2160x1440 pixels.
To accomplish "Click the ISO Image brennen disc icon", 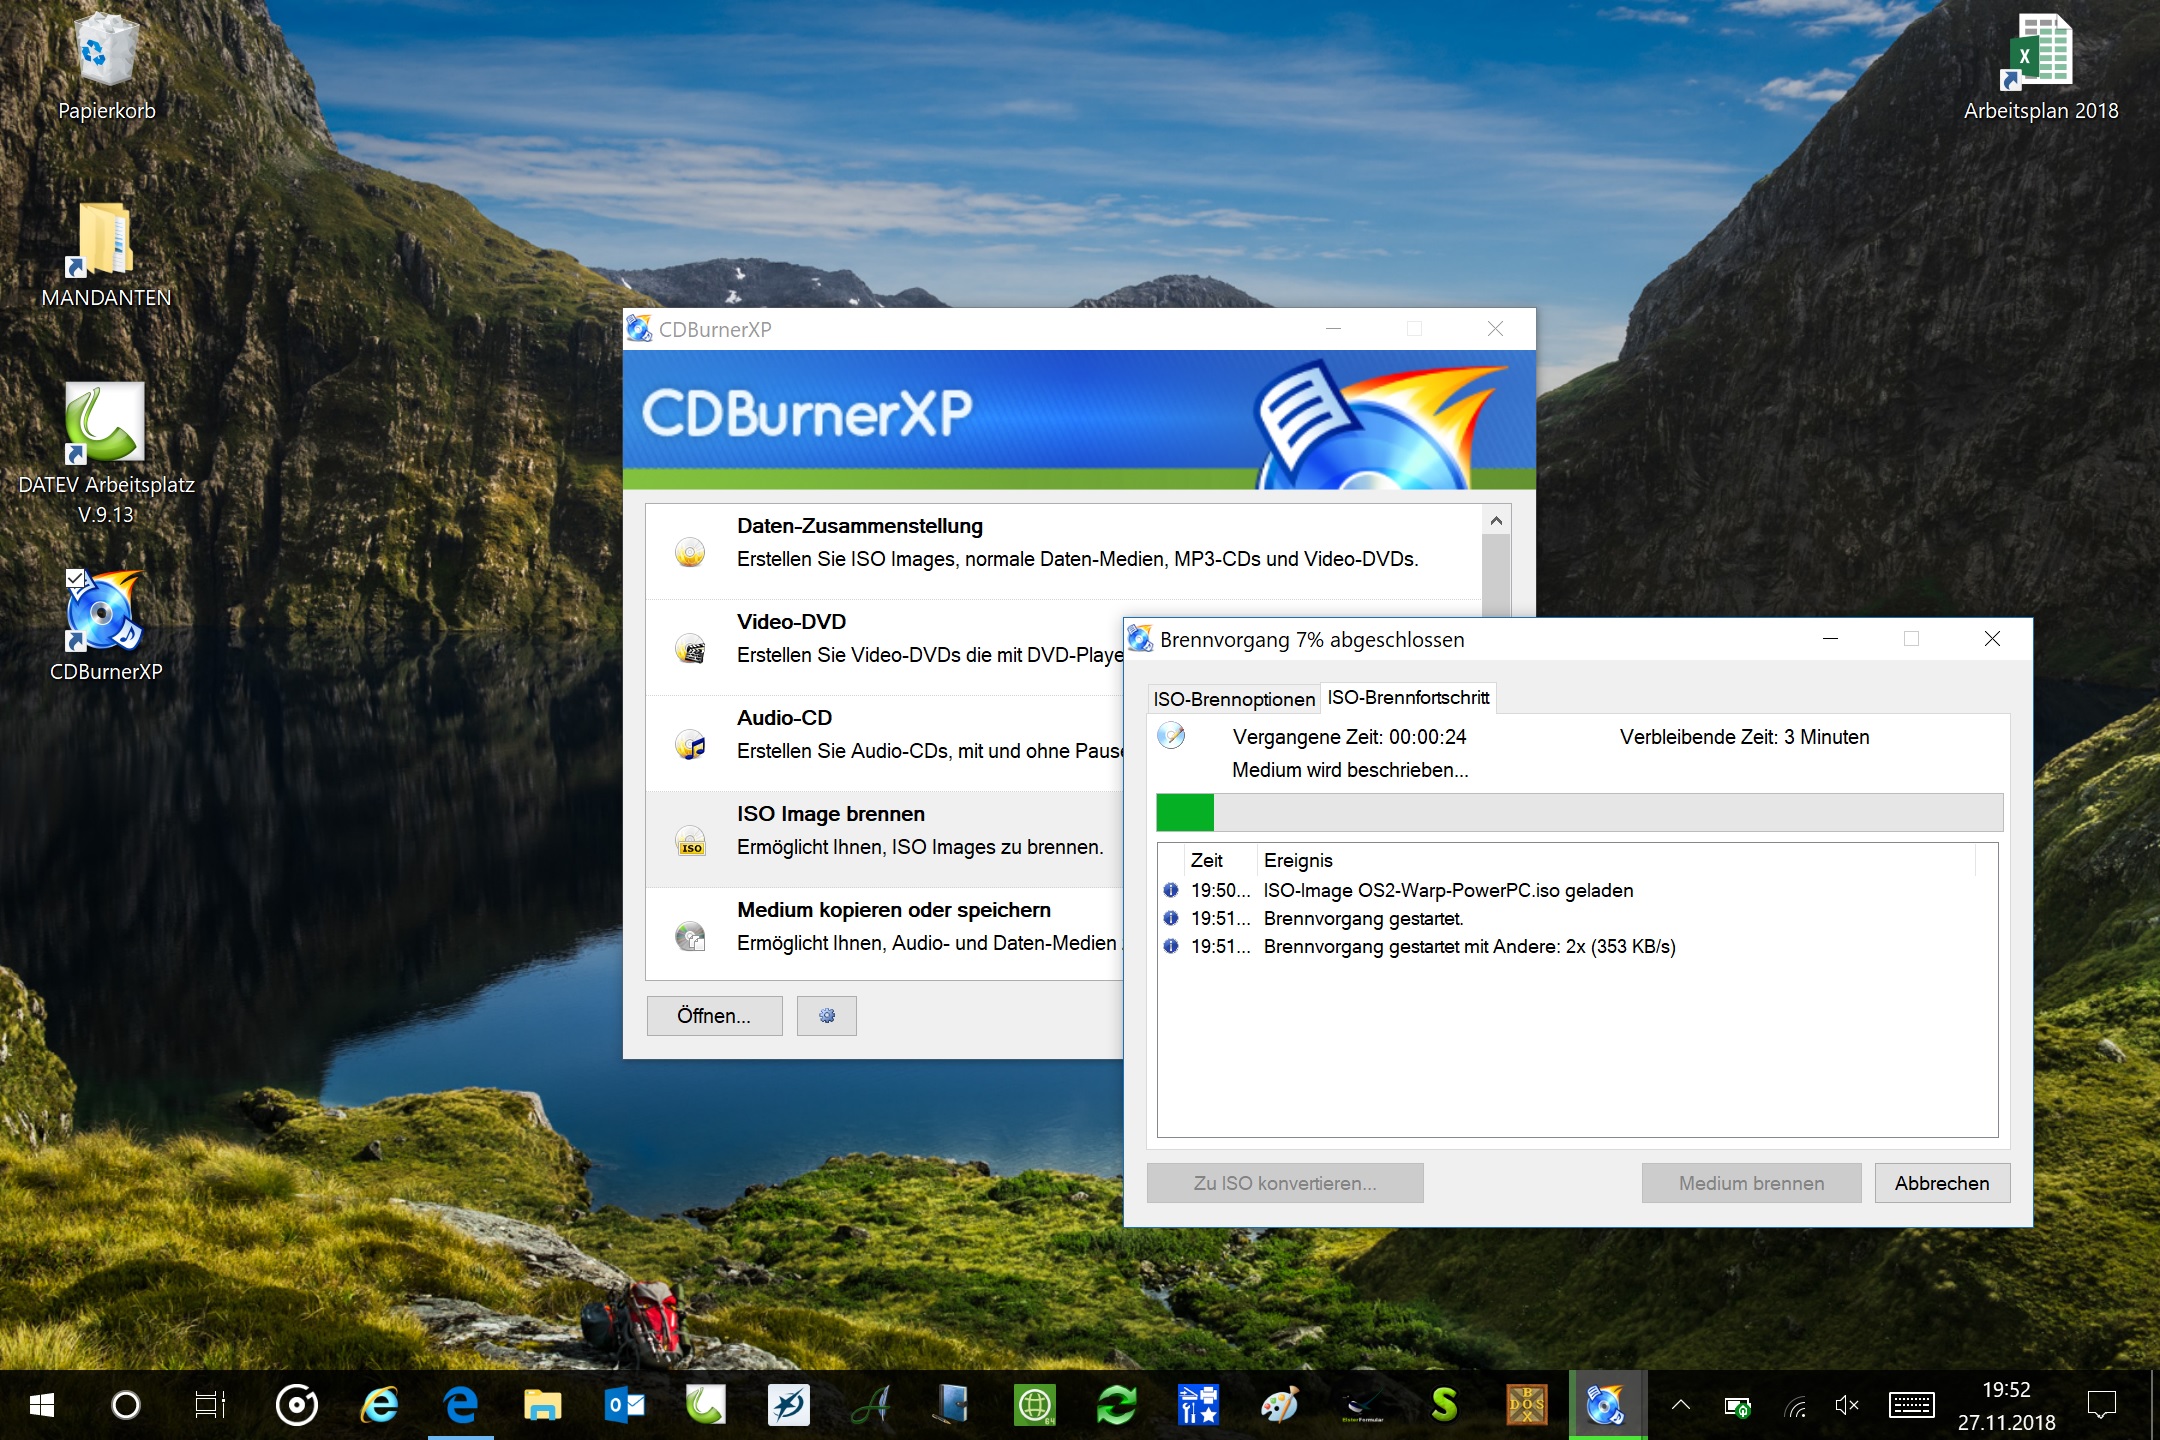I will (x=690, y=840).
